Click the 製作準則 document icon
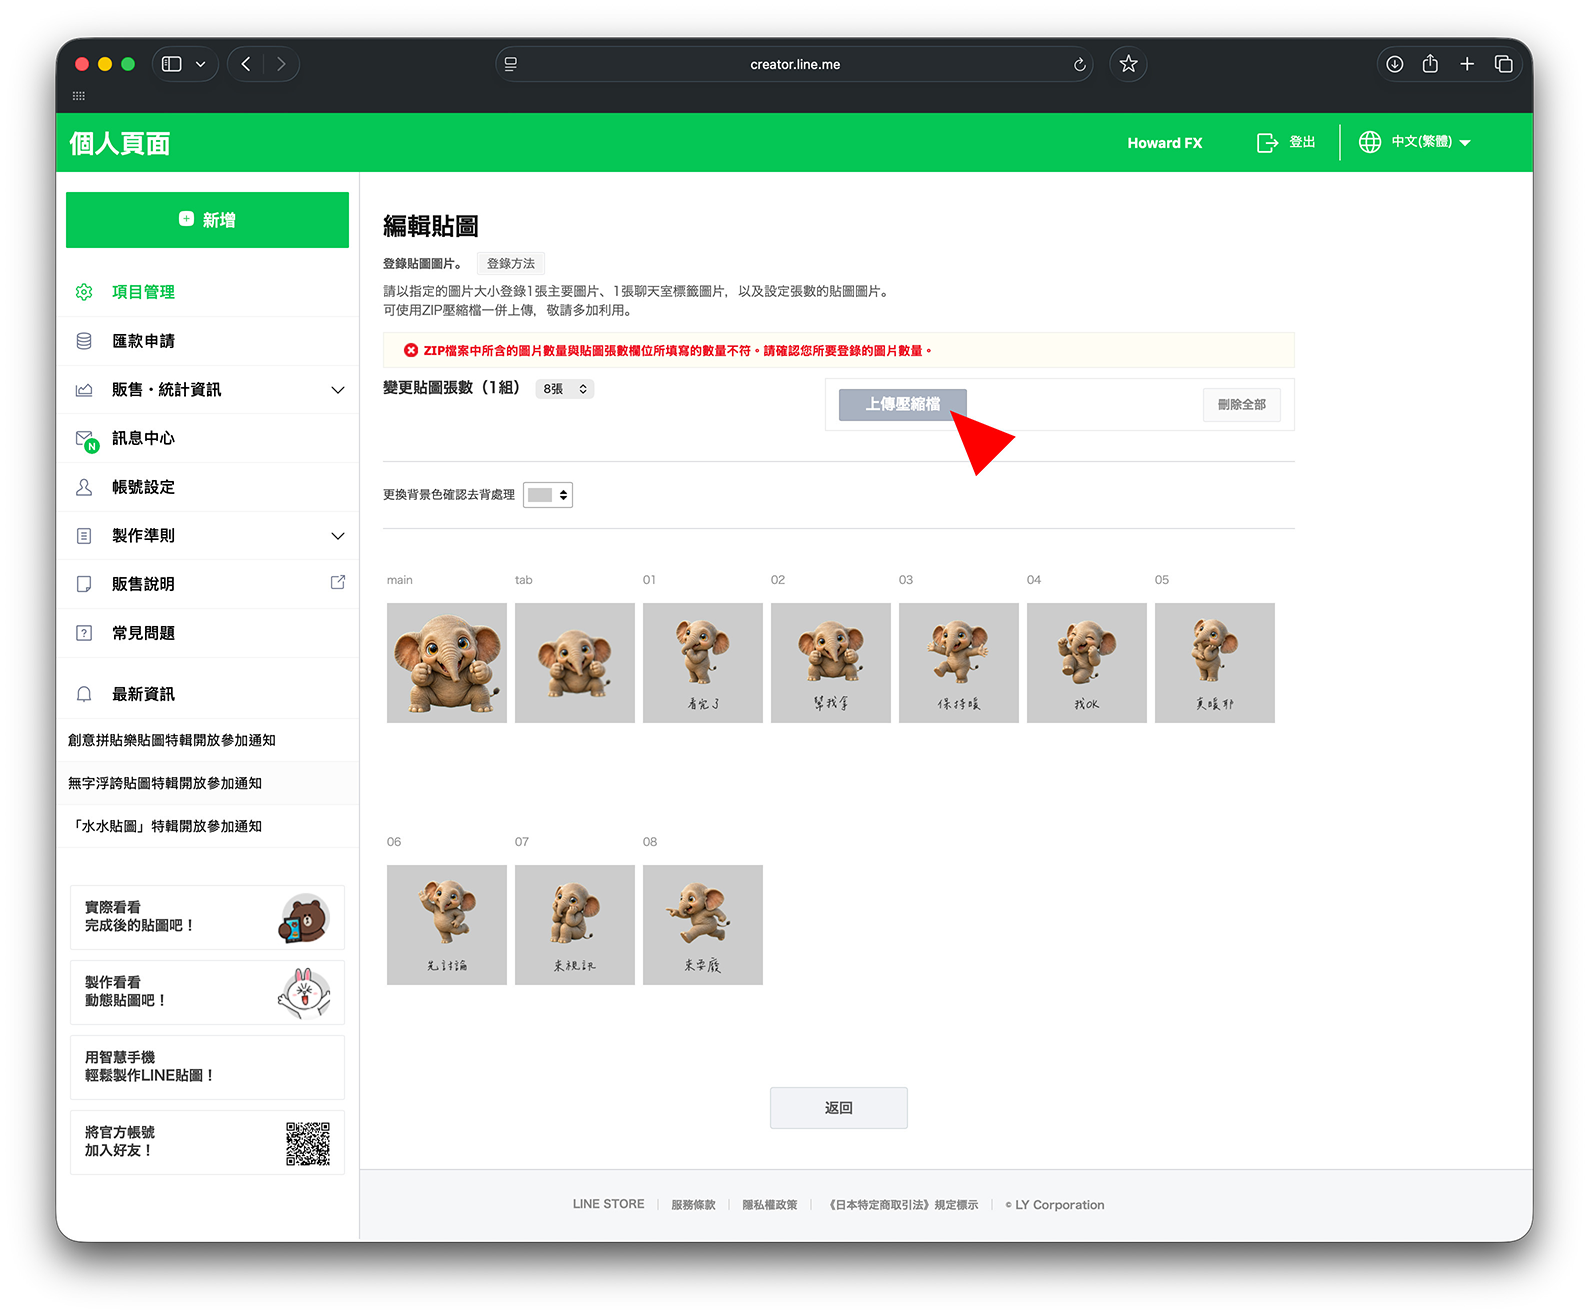Screen dimensions: 1589x1316 coord(84,536)
